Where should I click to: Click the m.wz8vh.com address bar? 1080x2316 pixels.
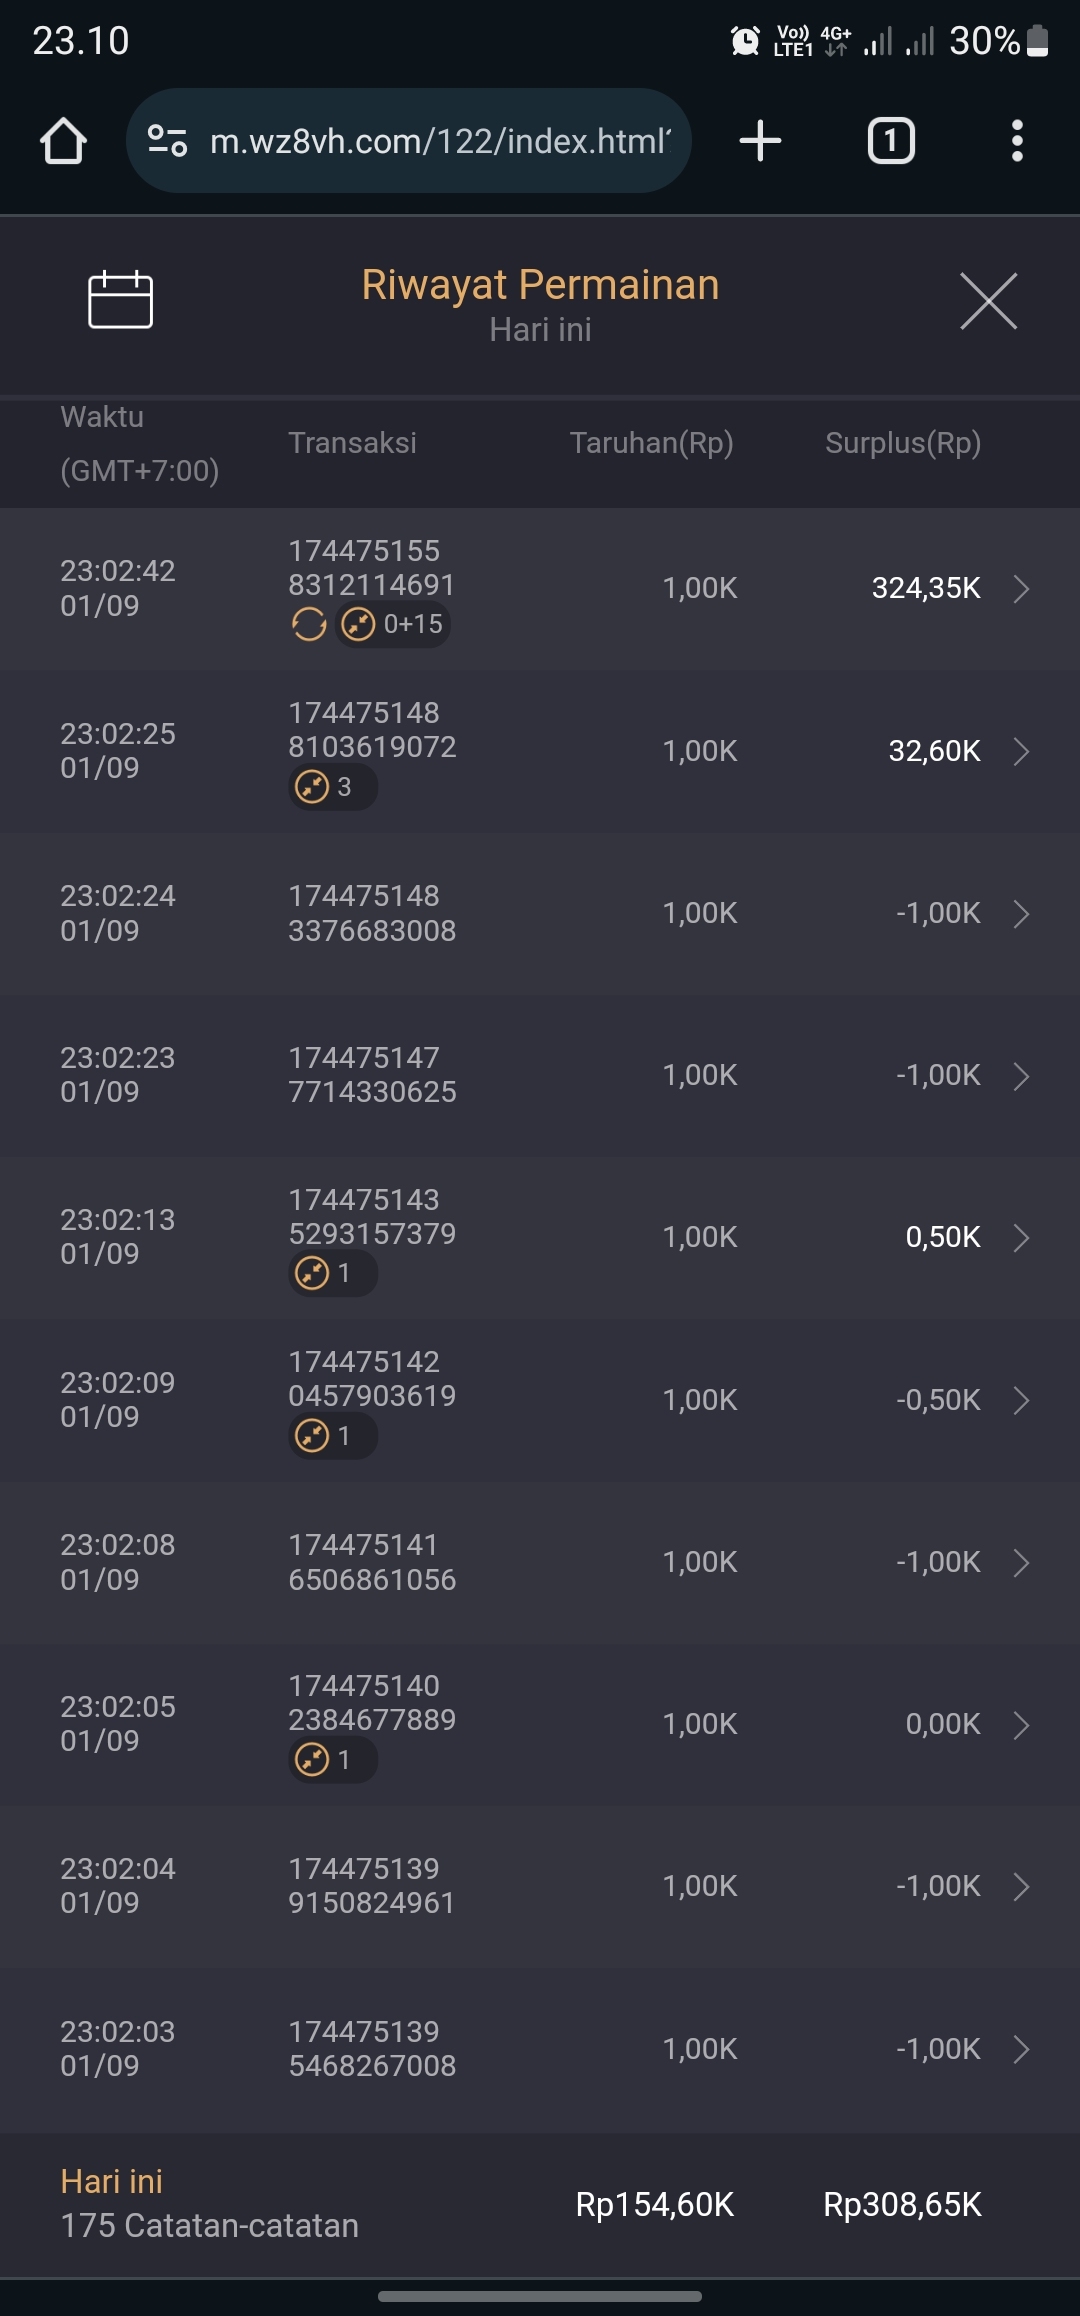440,141
